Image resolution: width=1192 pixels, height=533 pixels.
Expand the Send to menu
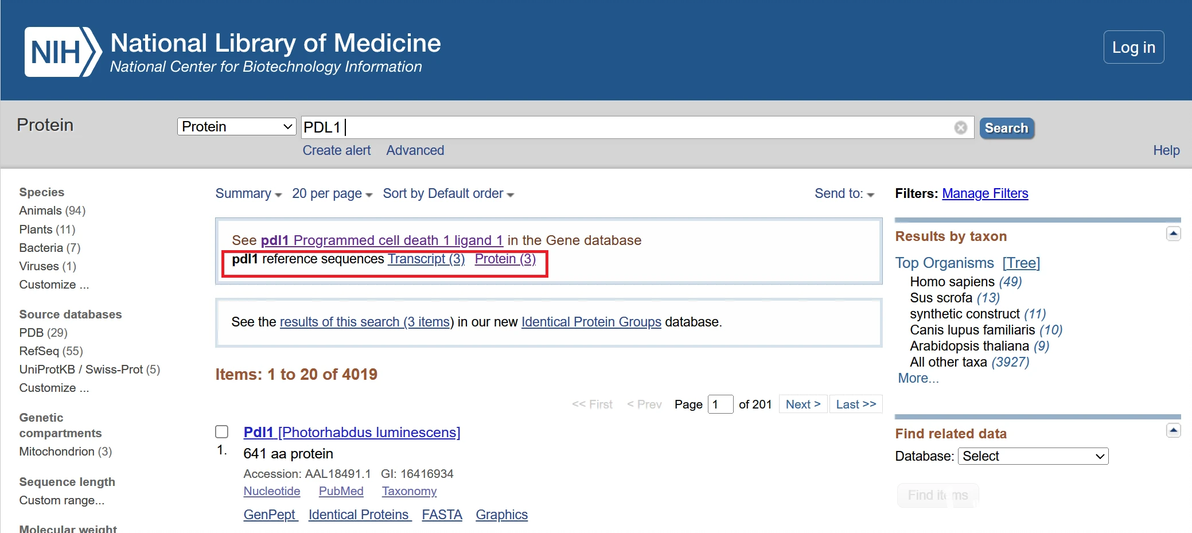(844, 194)
